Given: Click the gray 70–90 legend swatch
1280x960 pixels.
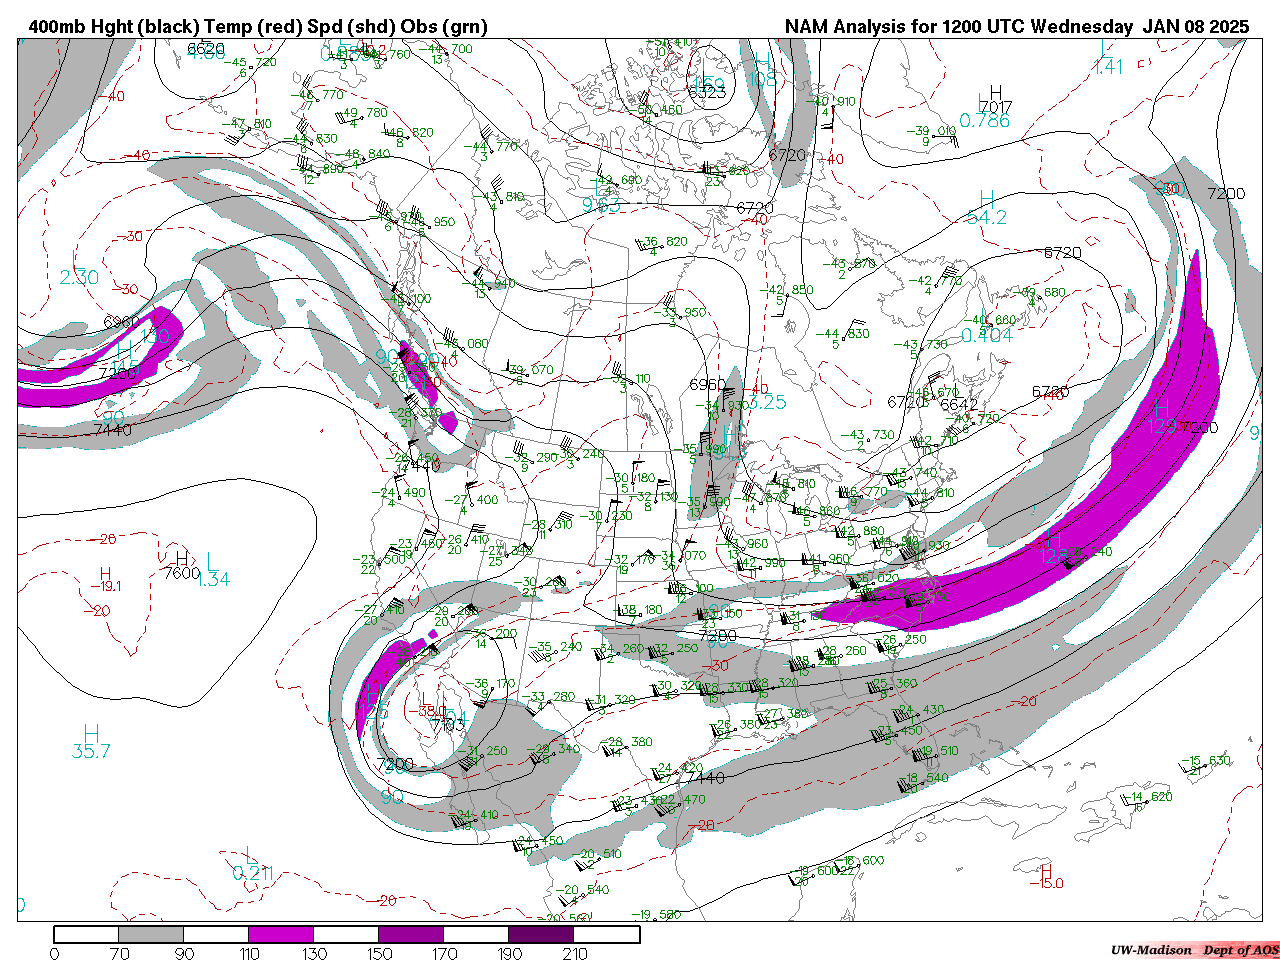Looking at the screenshot, I should tap(151, 934).
